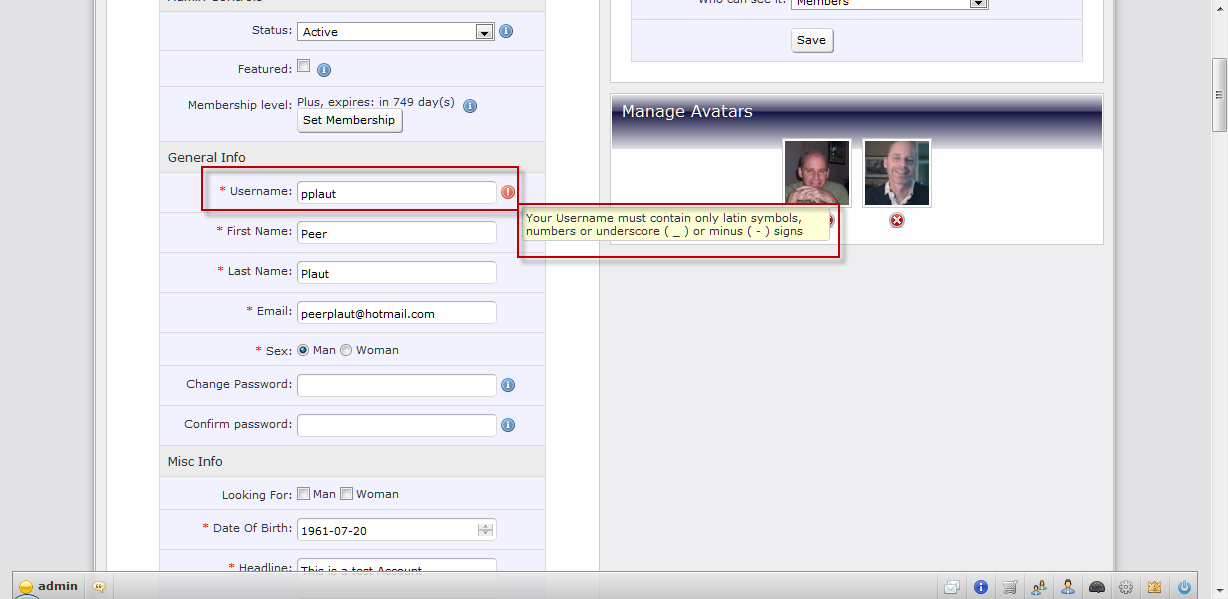1228x599 pixels.
Task: Open the shopping cart icon in bottom bar
Action: point(1010,587)
